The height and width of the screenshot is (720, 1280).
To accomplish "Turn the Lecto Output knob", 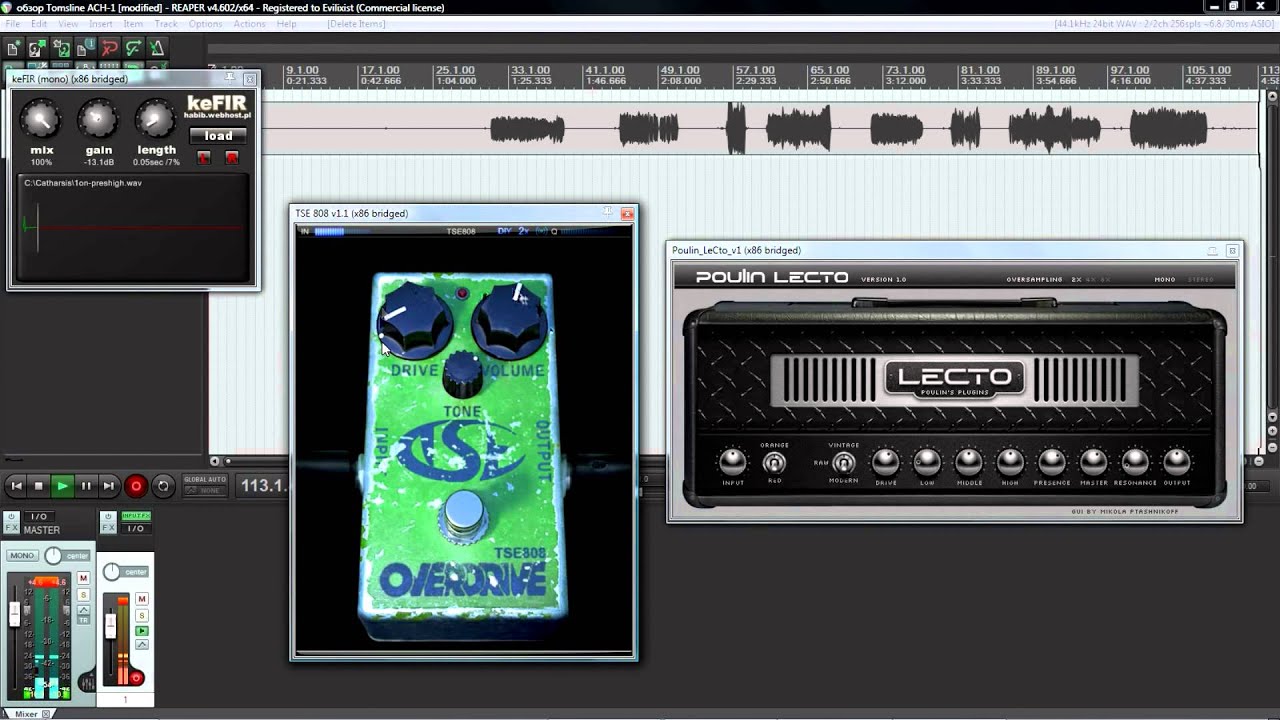I will pos(1177,461).
